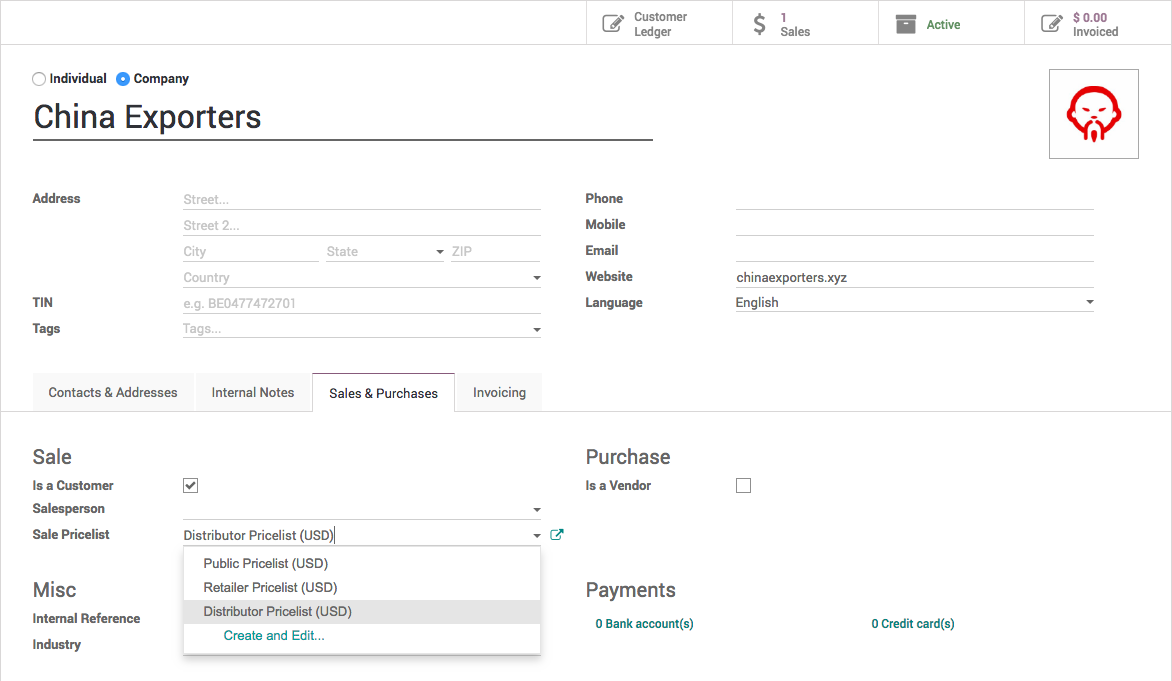Screen dimensions: 1172x681
Task: Choose Retailer Pricelist (USD) option
Action: pos(270,588)
